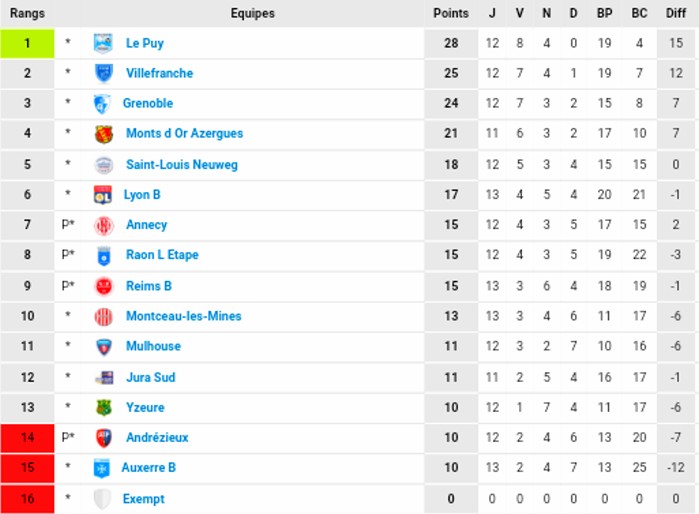Click the Equipes column header
Screen dimensions: 699x514
click(252, 14)
